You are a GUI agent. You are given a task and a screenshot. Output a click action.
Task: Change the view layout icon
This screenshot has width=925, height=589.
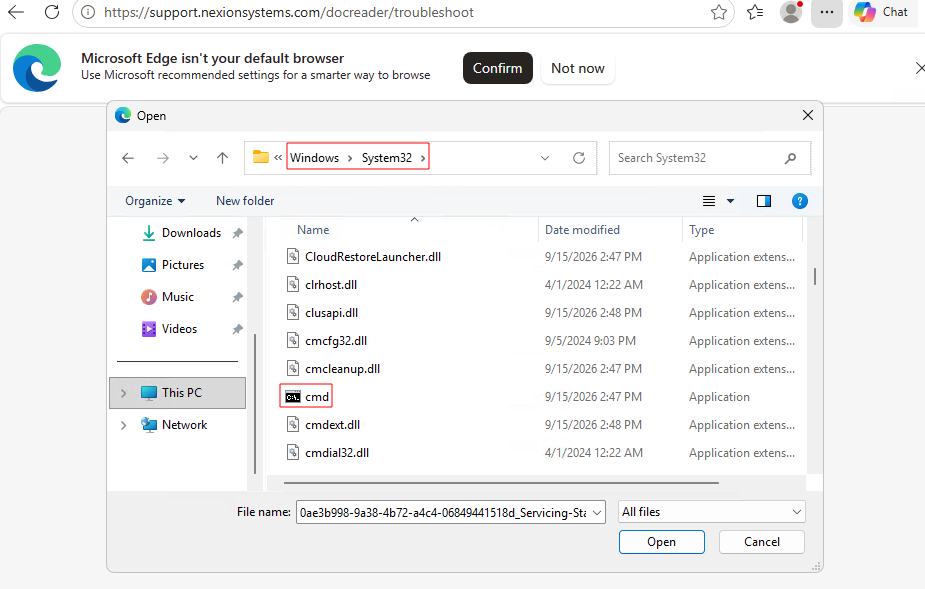(x=709, y=201)
